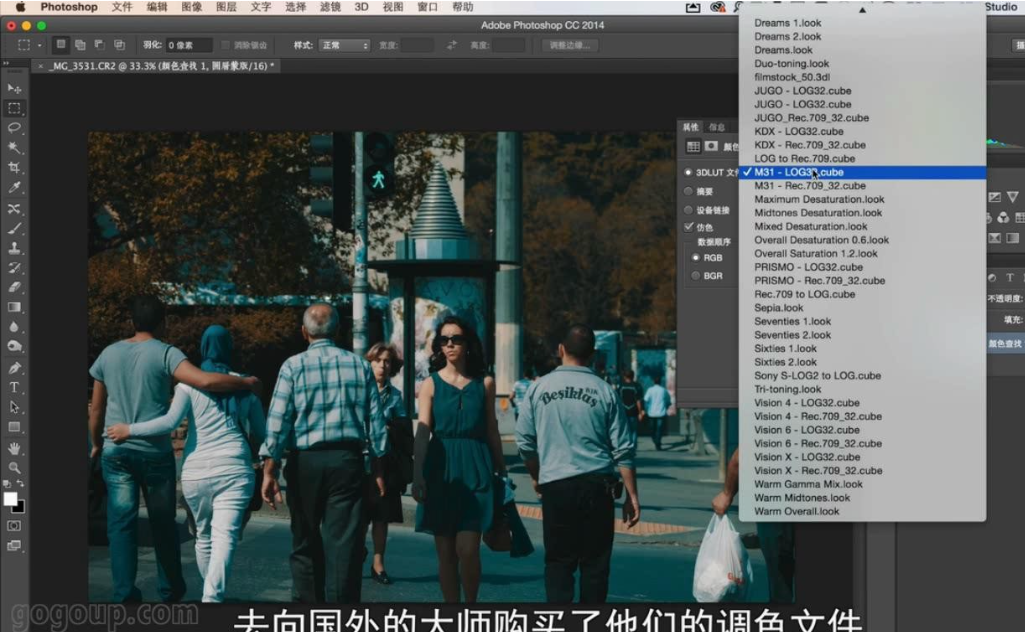Select the Move tool in the toolbar
The height and width of the screenshot is (632, 1025).
14,89
